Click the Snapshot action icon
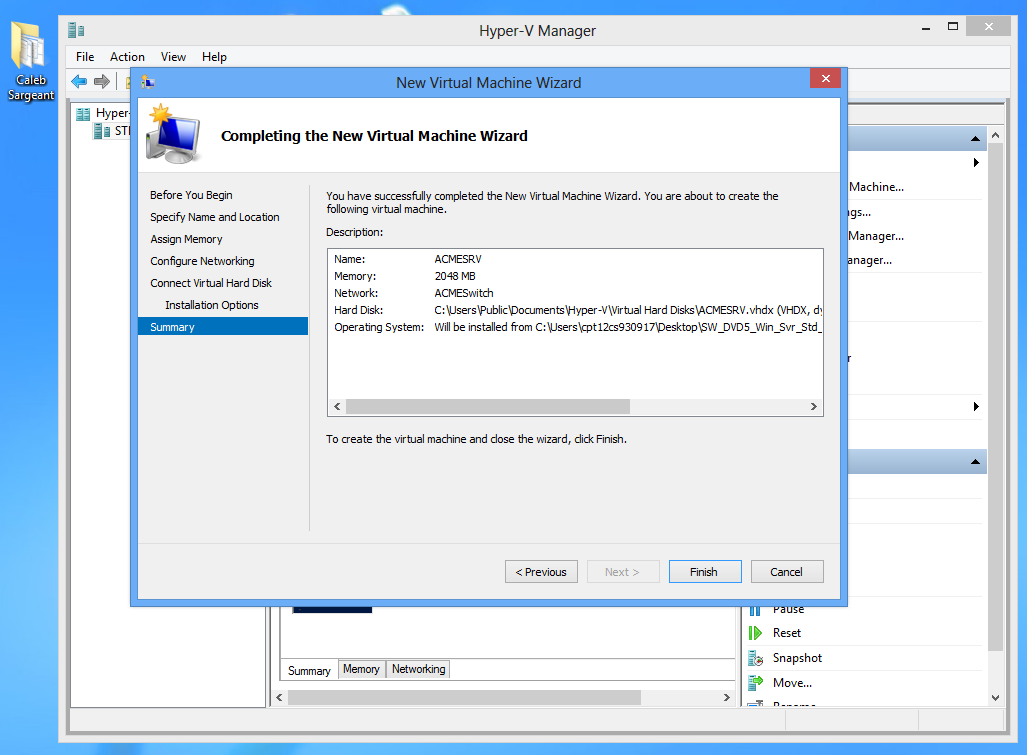This screenshot has height=755, width=1027. [x=755, y=658]
